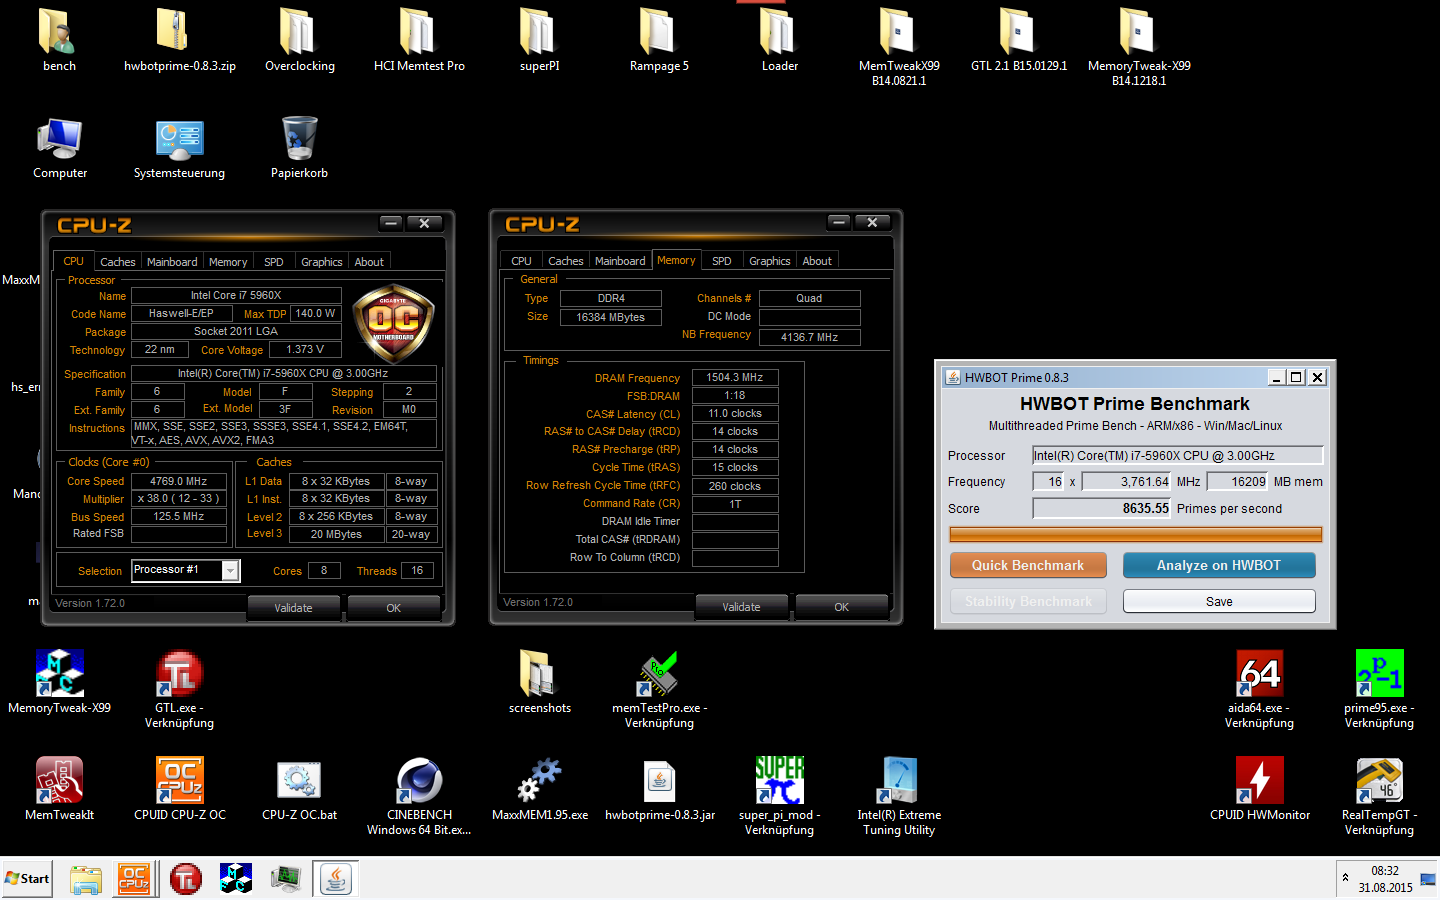Click the 16209 MB mem field
Image resolution: width=1440 pixels, height=900 pixels.
pyautogui.click(x=1238, y=482)
